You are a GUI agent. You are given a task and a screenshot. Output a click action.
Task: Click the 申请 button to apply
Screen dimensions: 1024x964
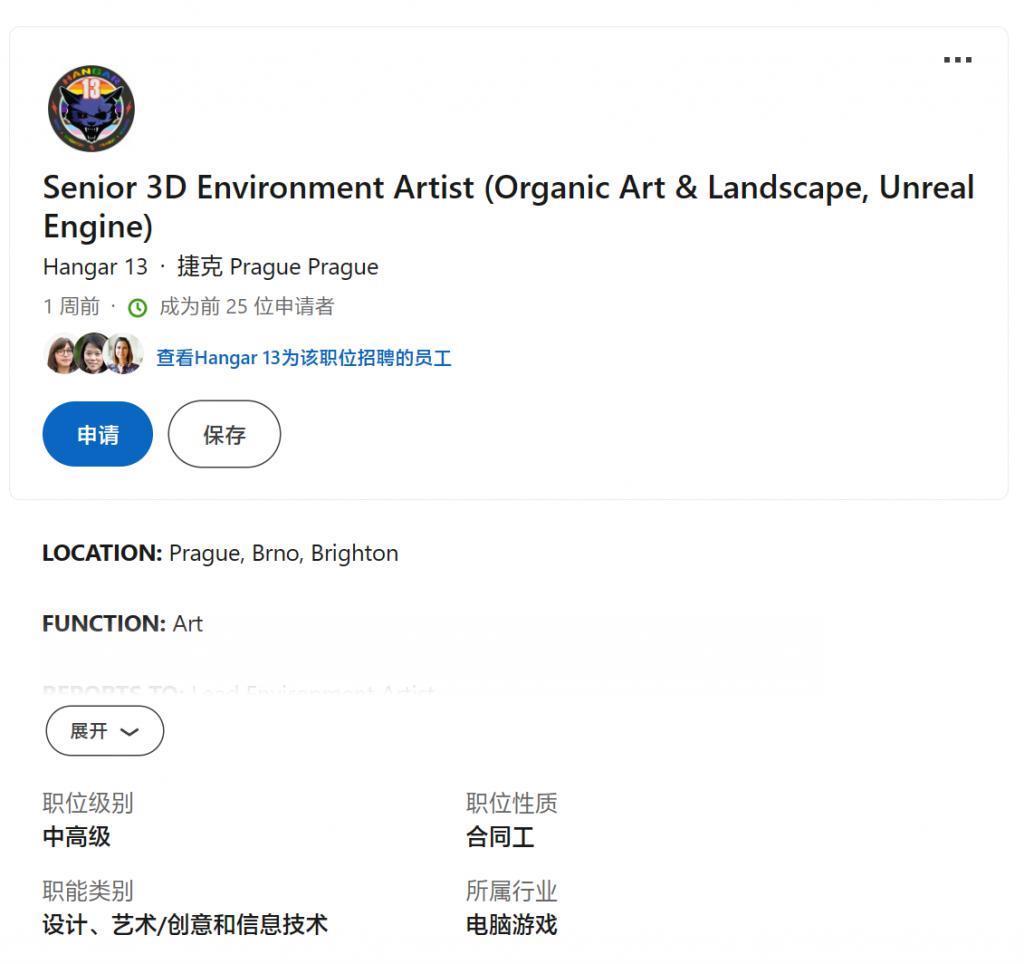(x=97, y=434)
